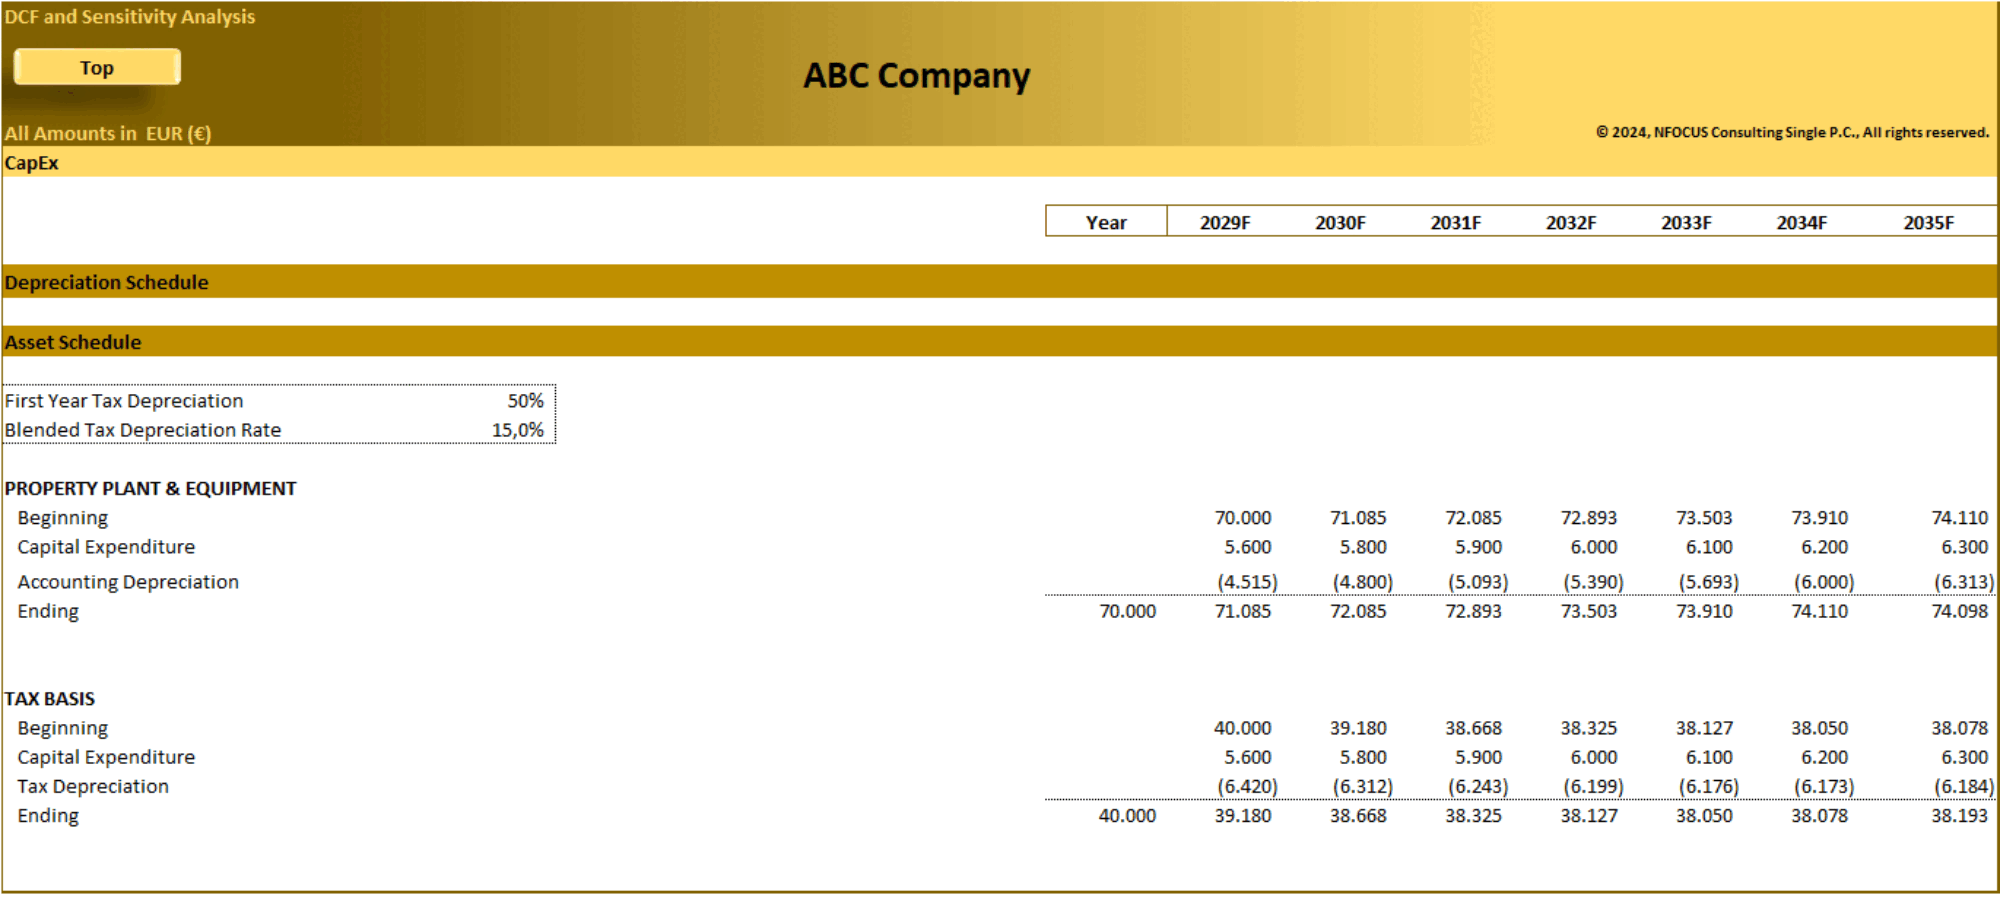2000x903 pixels.
Task: Select PP&E Beginning value 74.110 for 2035F
Action: tap(1960, 518)
